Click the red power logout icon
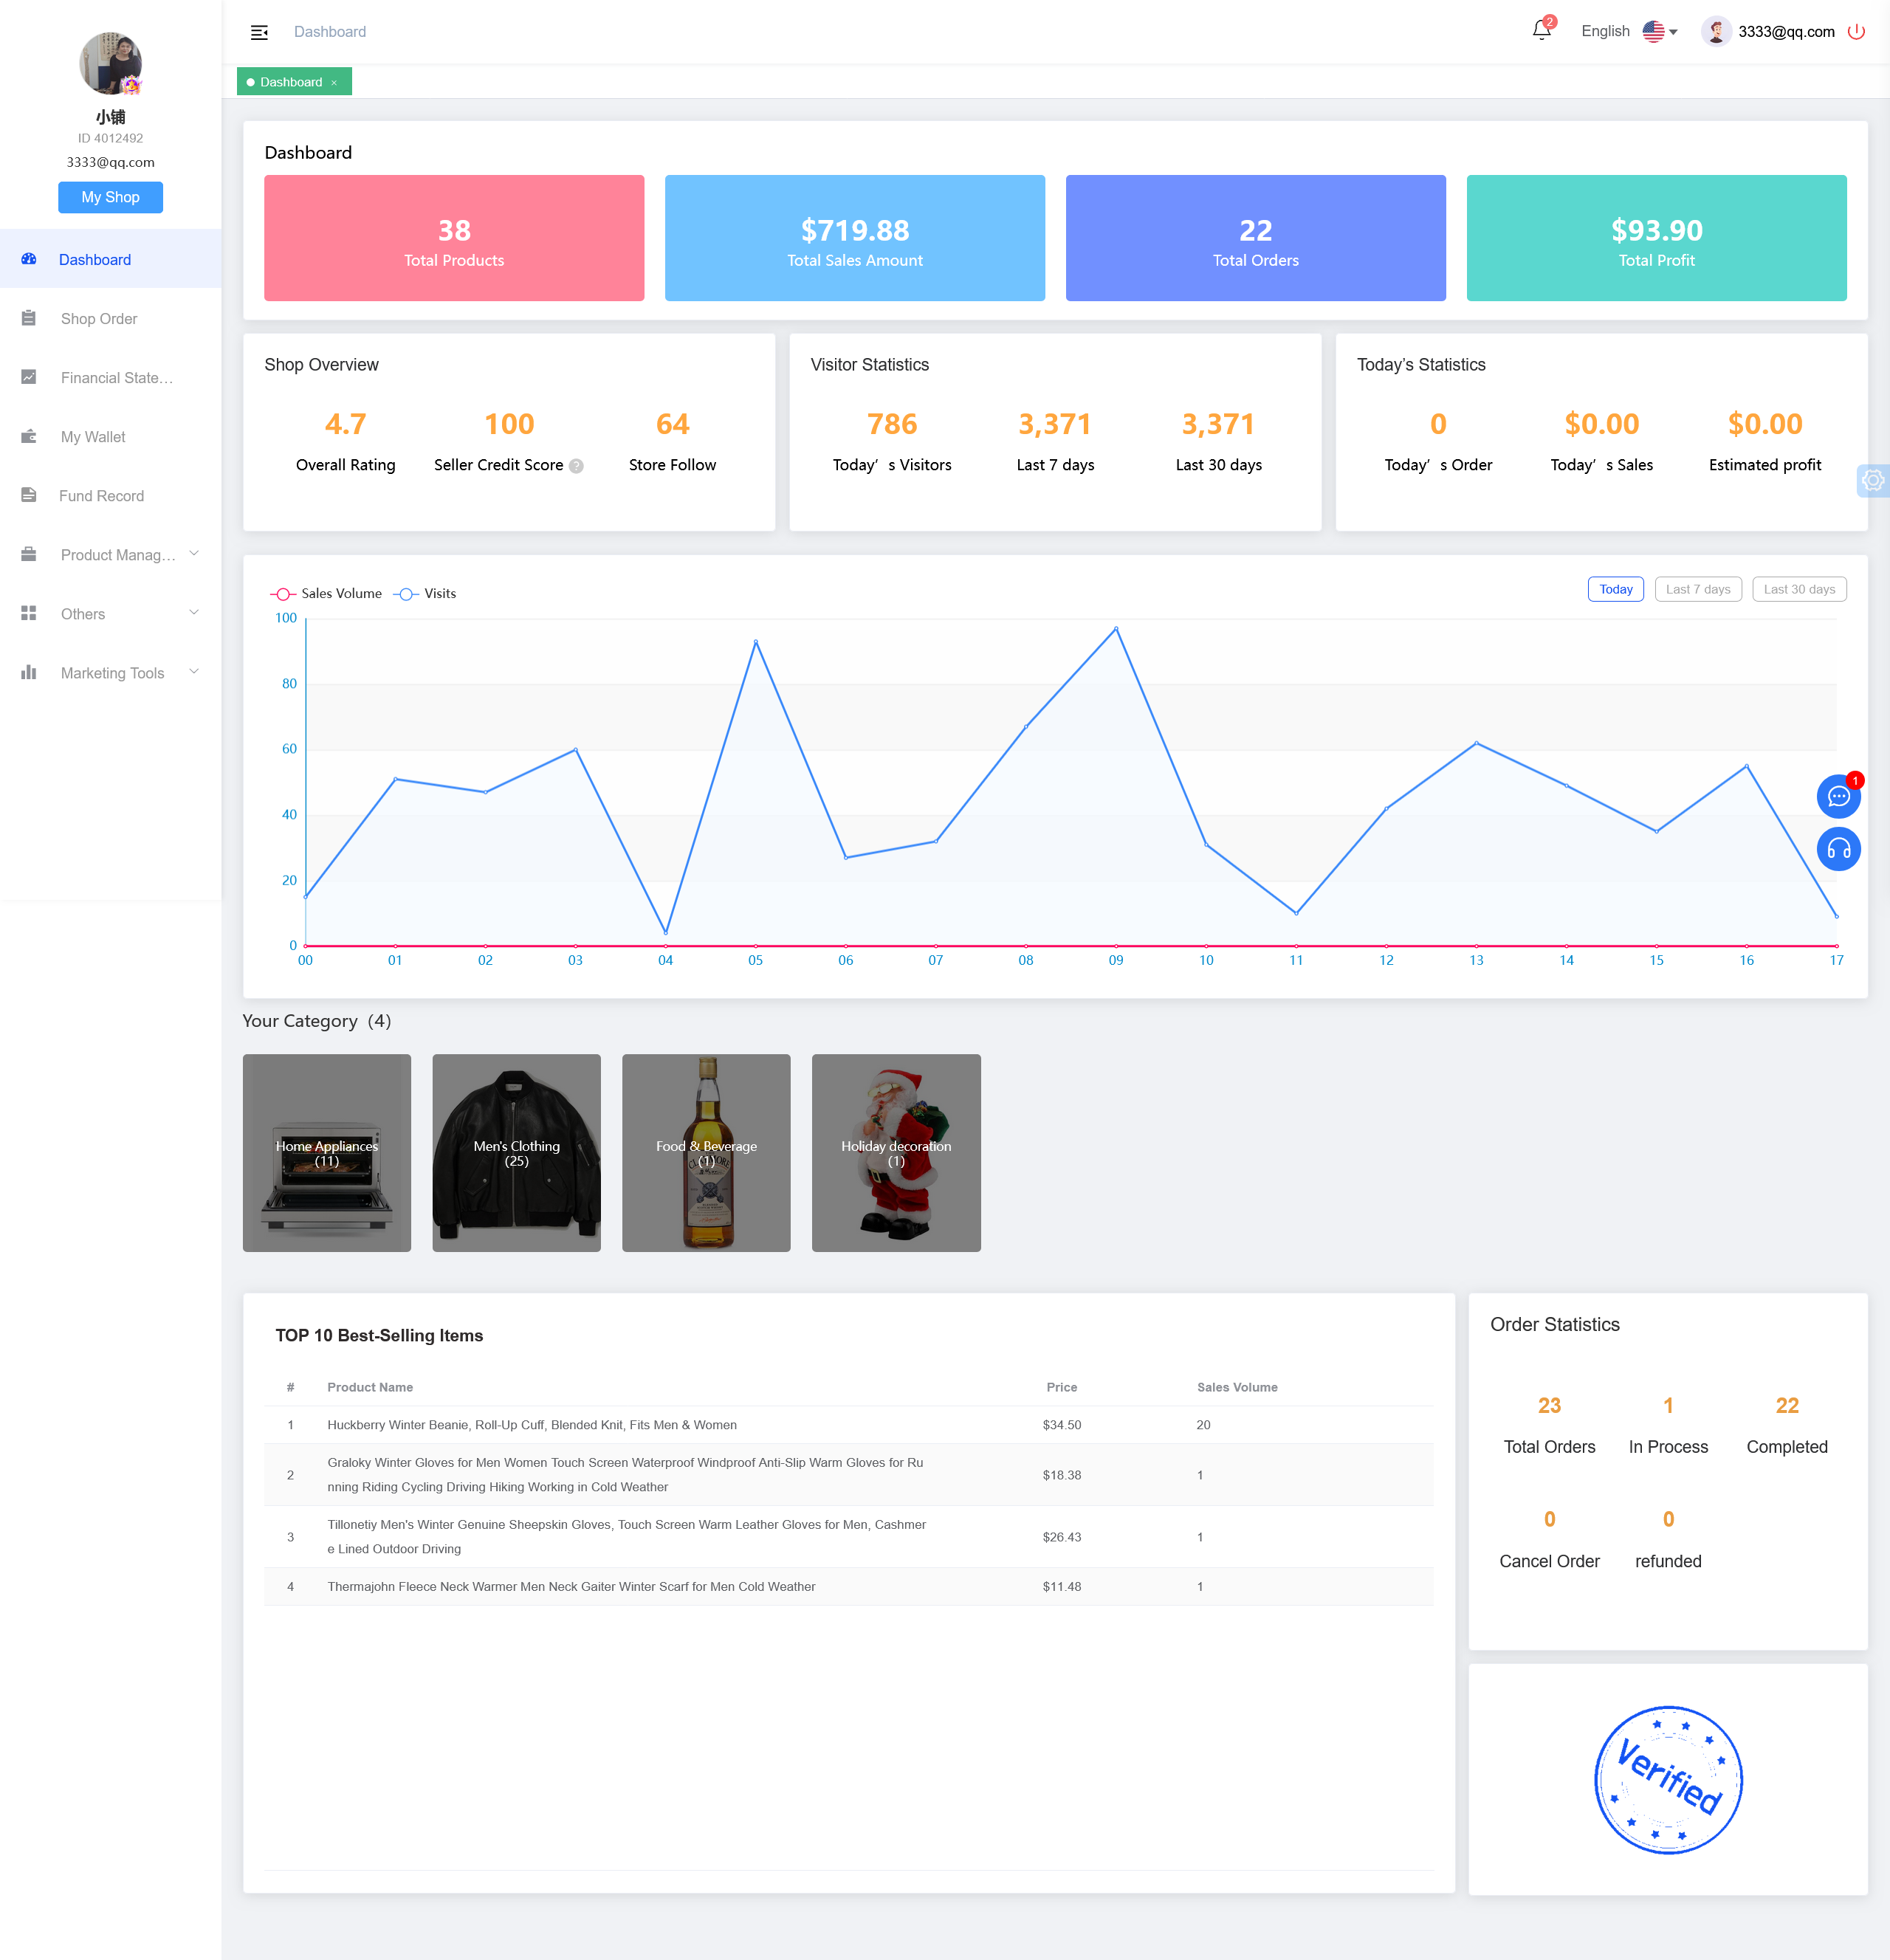Viewport: 1890px width, 1960px height. [1856, 31]
